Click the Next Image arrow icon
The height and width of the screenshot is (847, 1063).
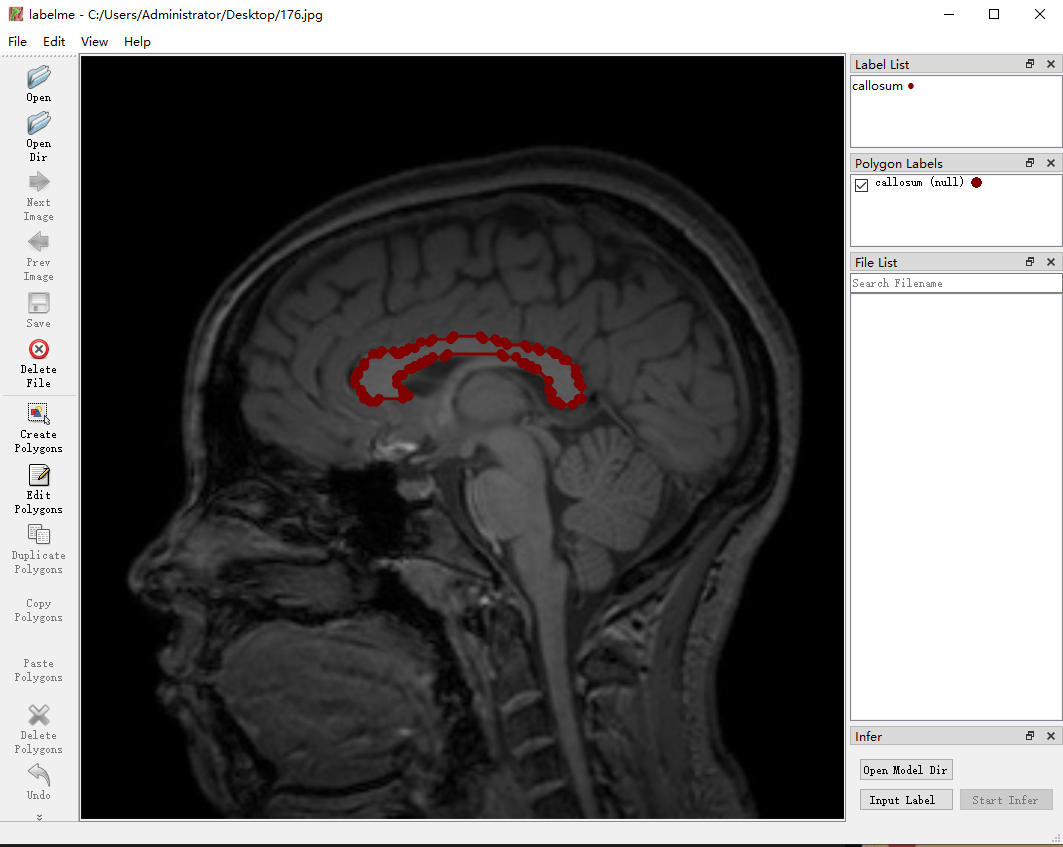(x=39, y=182)
